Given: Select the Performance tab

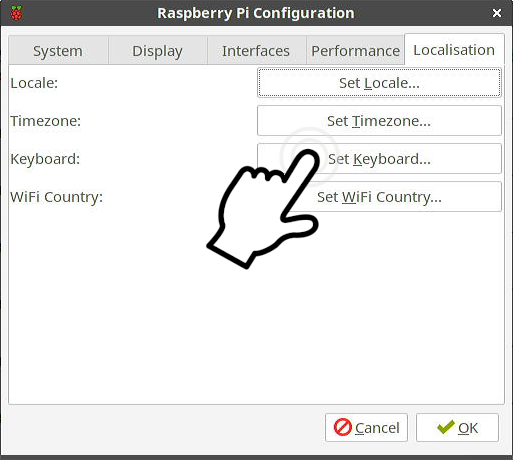Looking at the screenshot, I should coord(355,51).
